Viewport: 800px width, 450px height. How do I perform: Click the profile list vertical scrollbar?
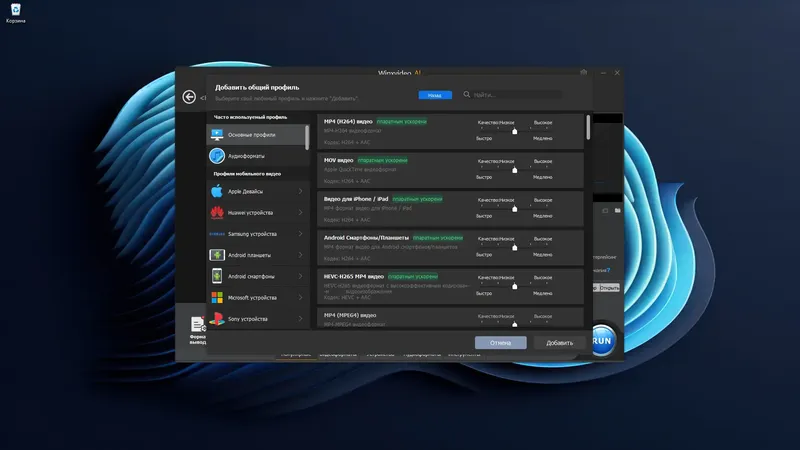pyautogui.click(x=588, y=127)
